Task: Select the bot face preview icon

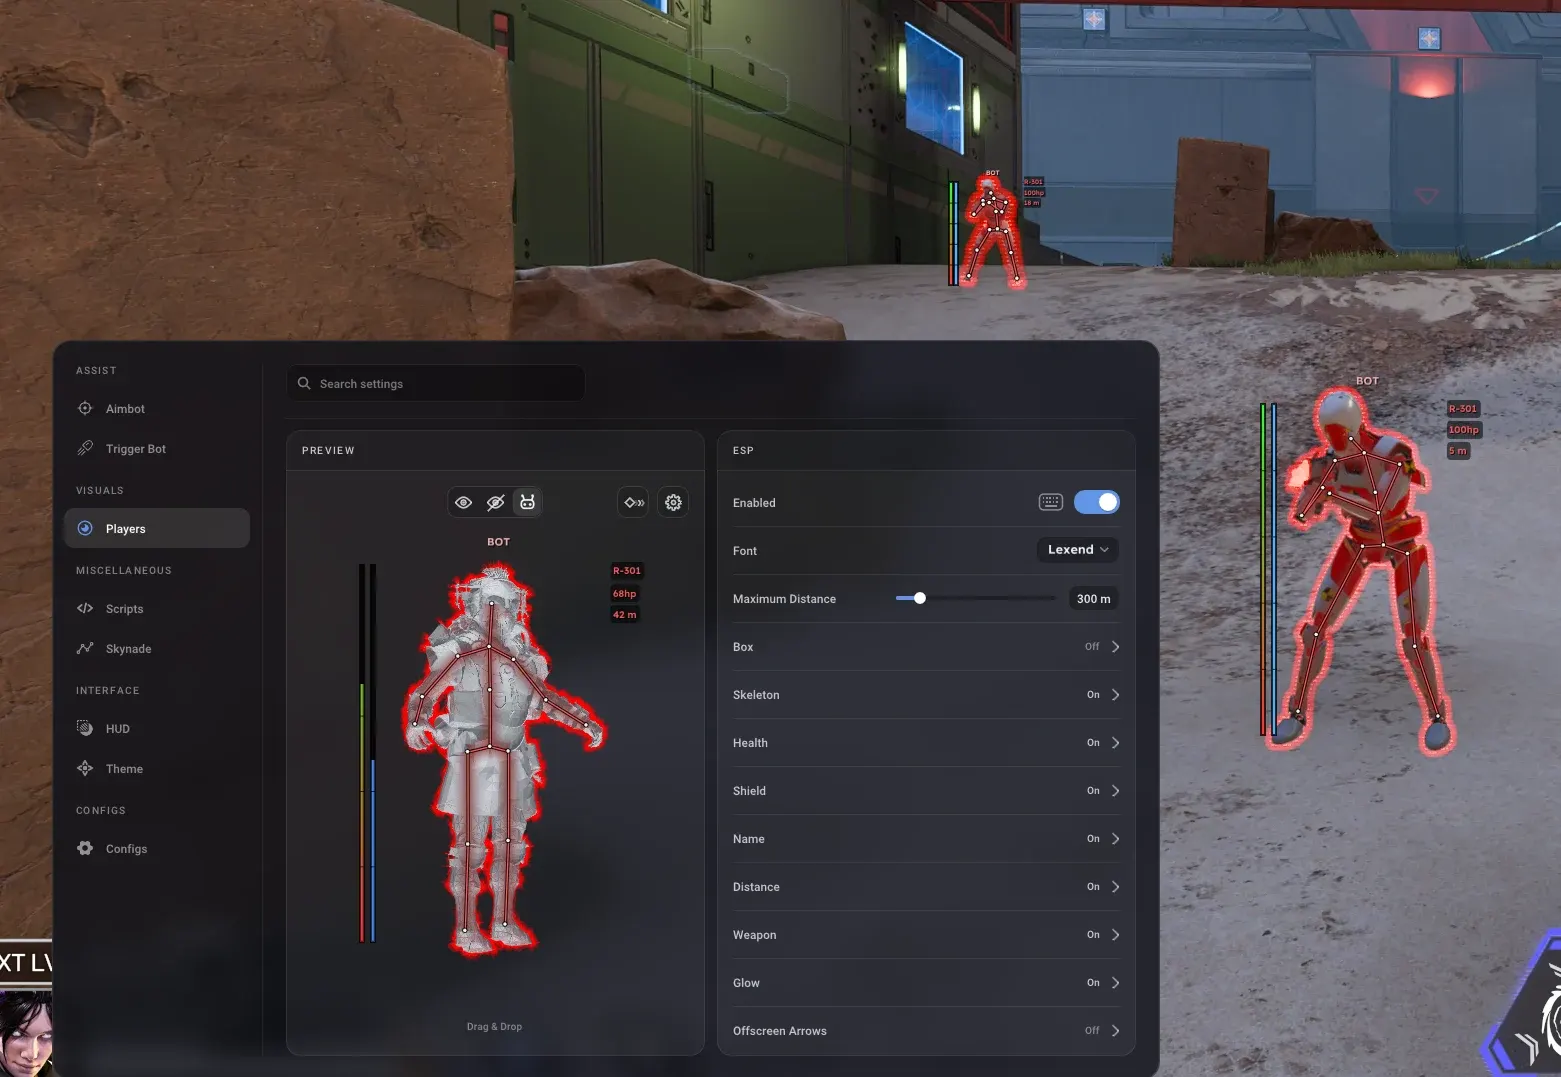Action: [527, 502]
